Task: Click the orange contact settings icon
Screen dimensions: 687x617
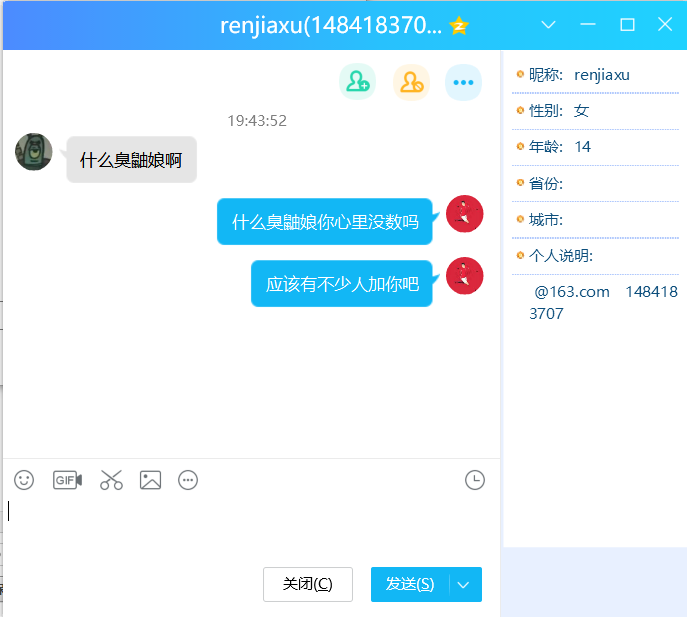Action: [x=410, y=83]
